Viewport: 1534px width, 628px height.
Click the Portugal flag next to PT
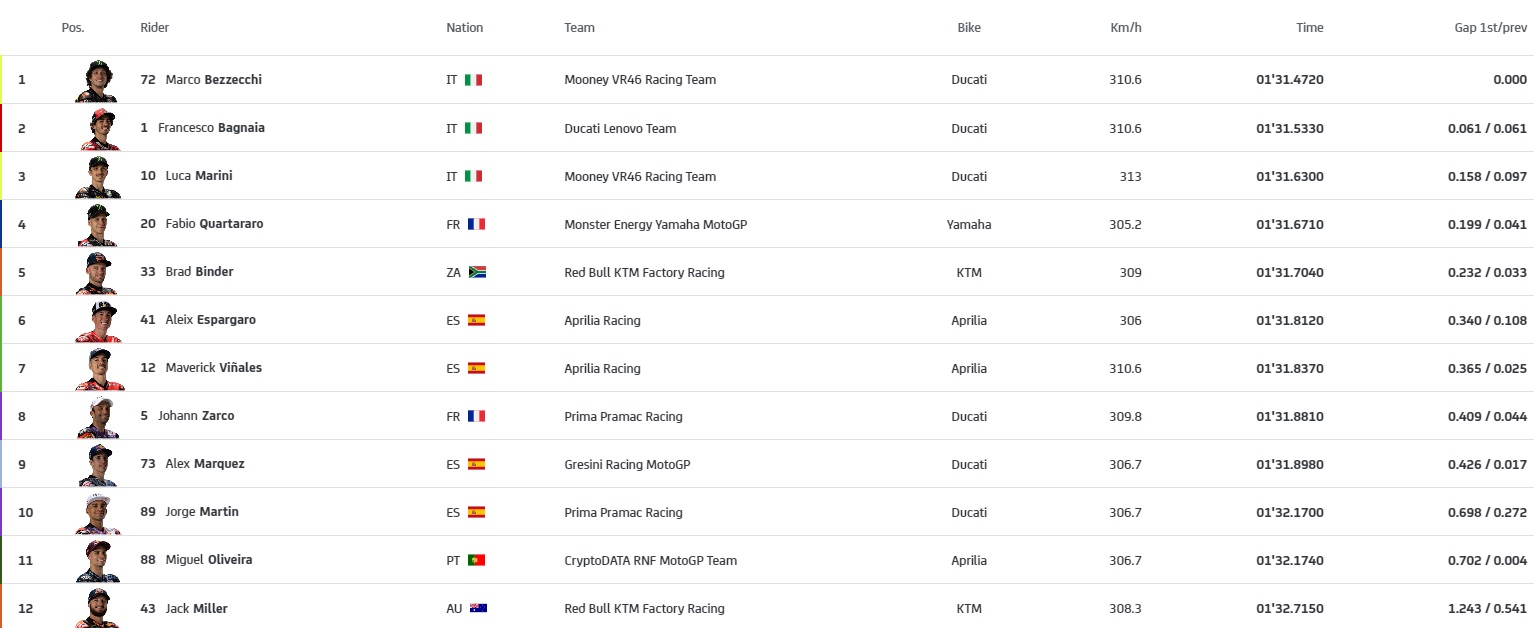tap(476, 560)
